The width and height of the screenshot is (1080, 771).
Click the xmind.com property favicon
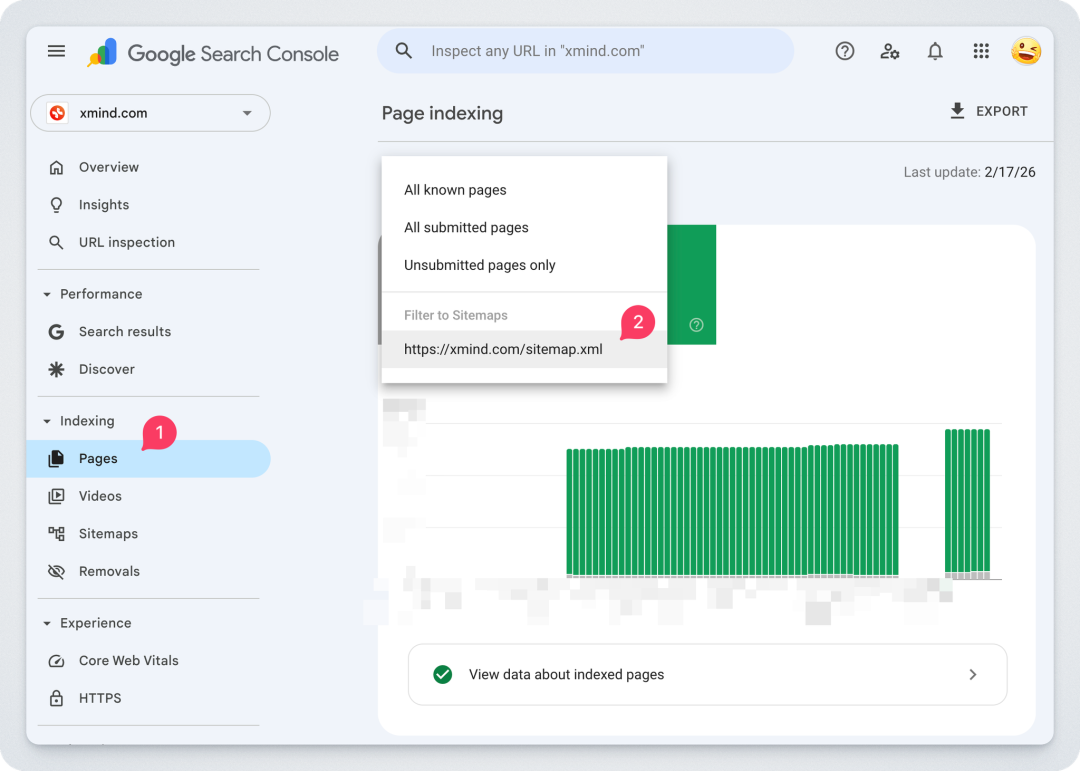click(58, 113)
